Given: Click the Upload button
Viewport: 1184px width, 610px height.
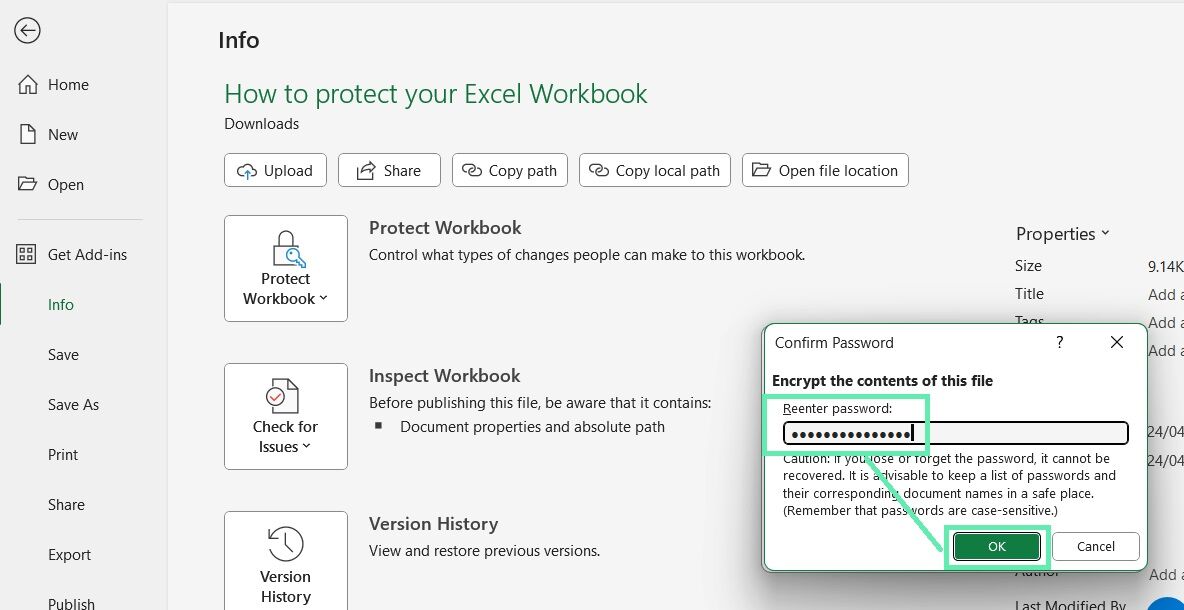Looking at the screenshot, I should (x=275, y=171).
